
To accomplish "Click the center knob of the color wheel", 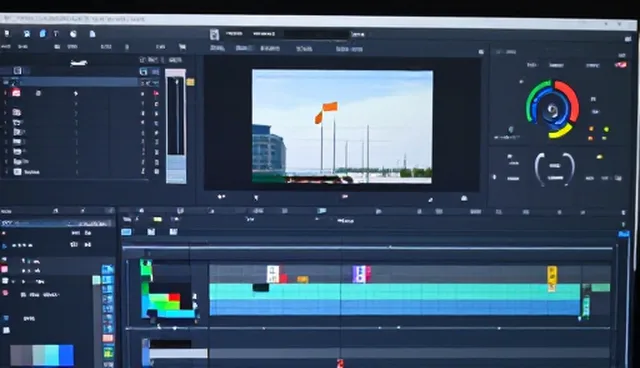I will coord(552,109).
